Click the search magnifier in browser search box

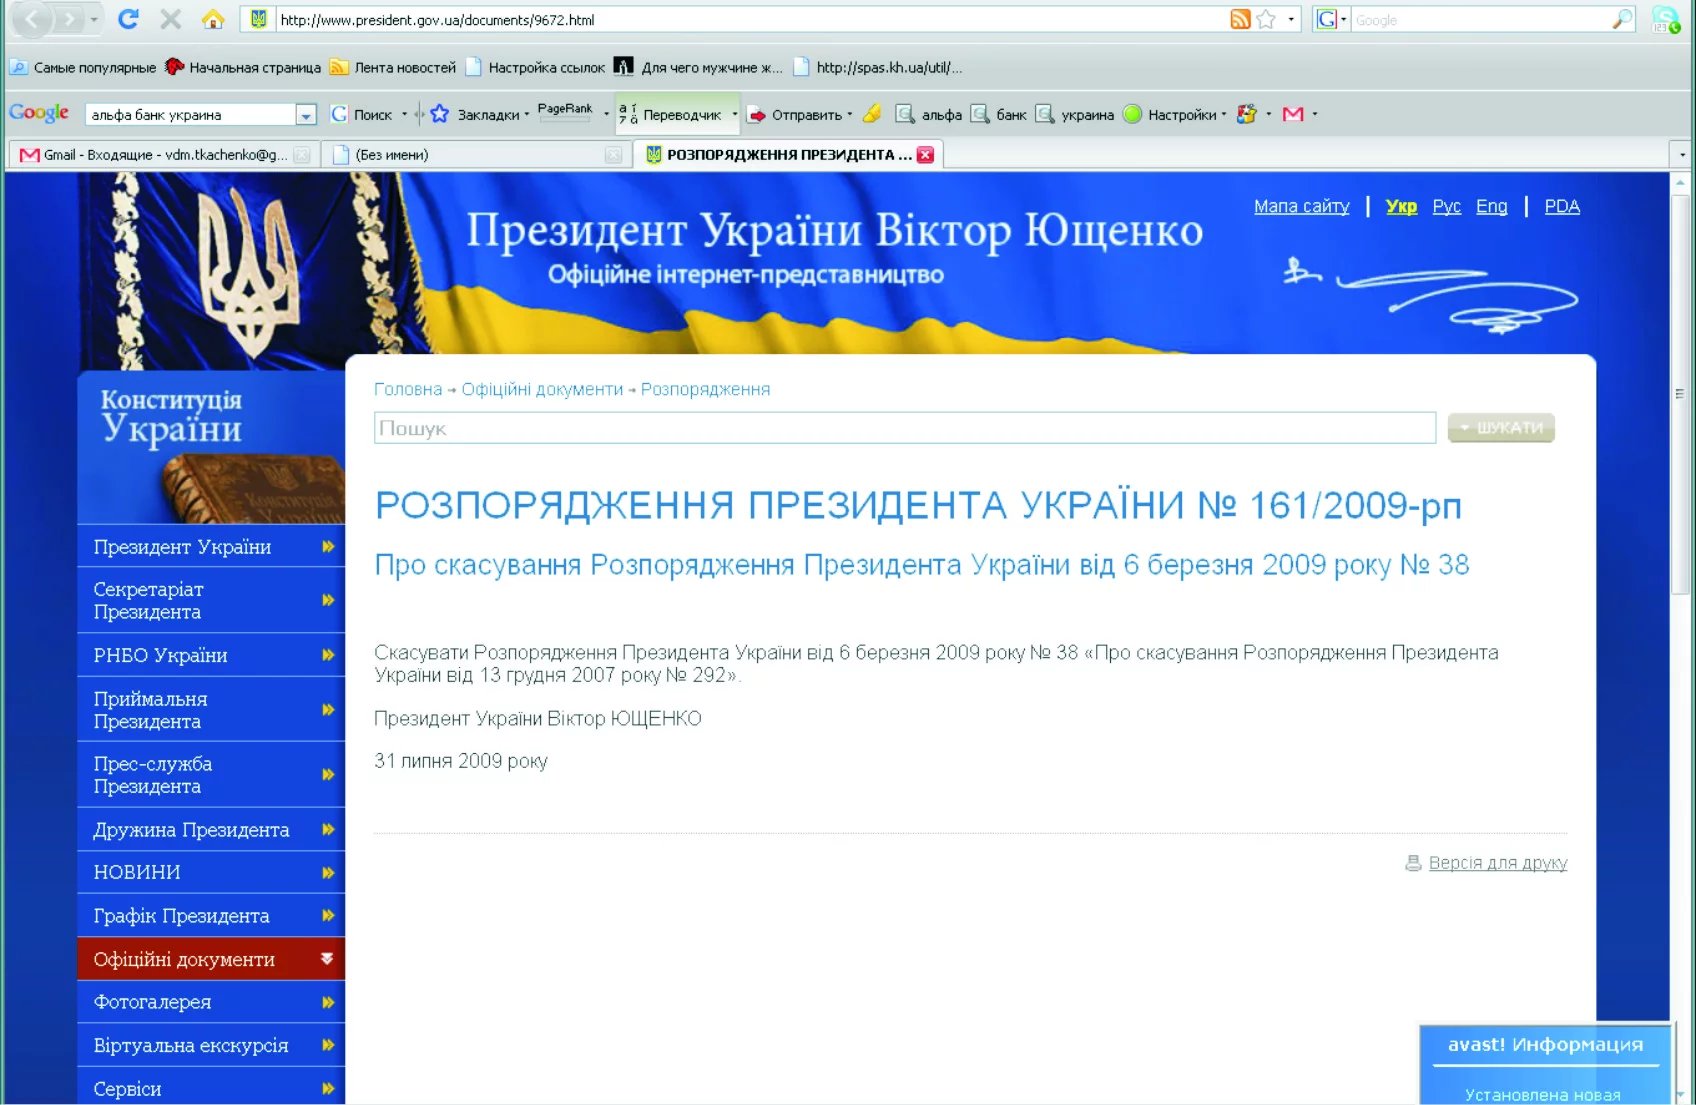click(1622, 19)
